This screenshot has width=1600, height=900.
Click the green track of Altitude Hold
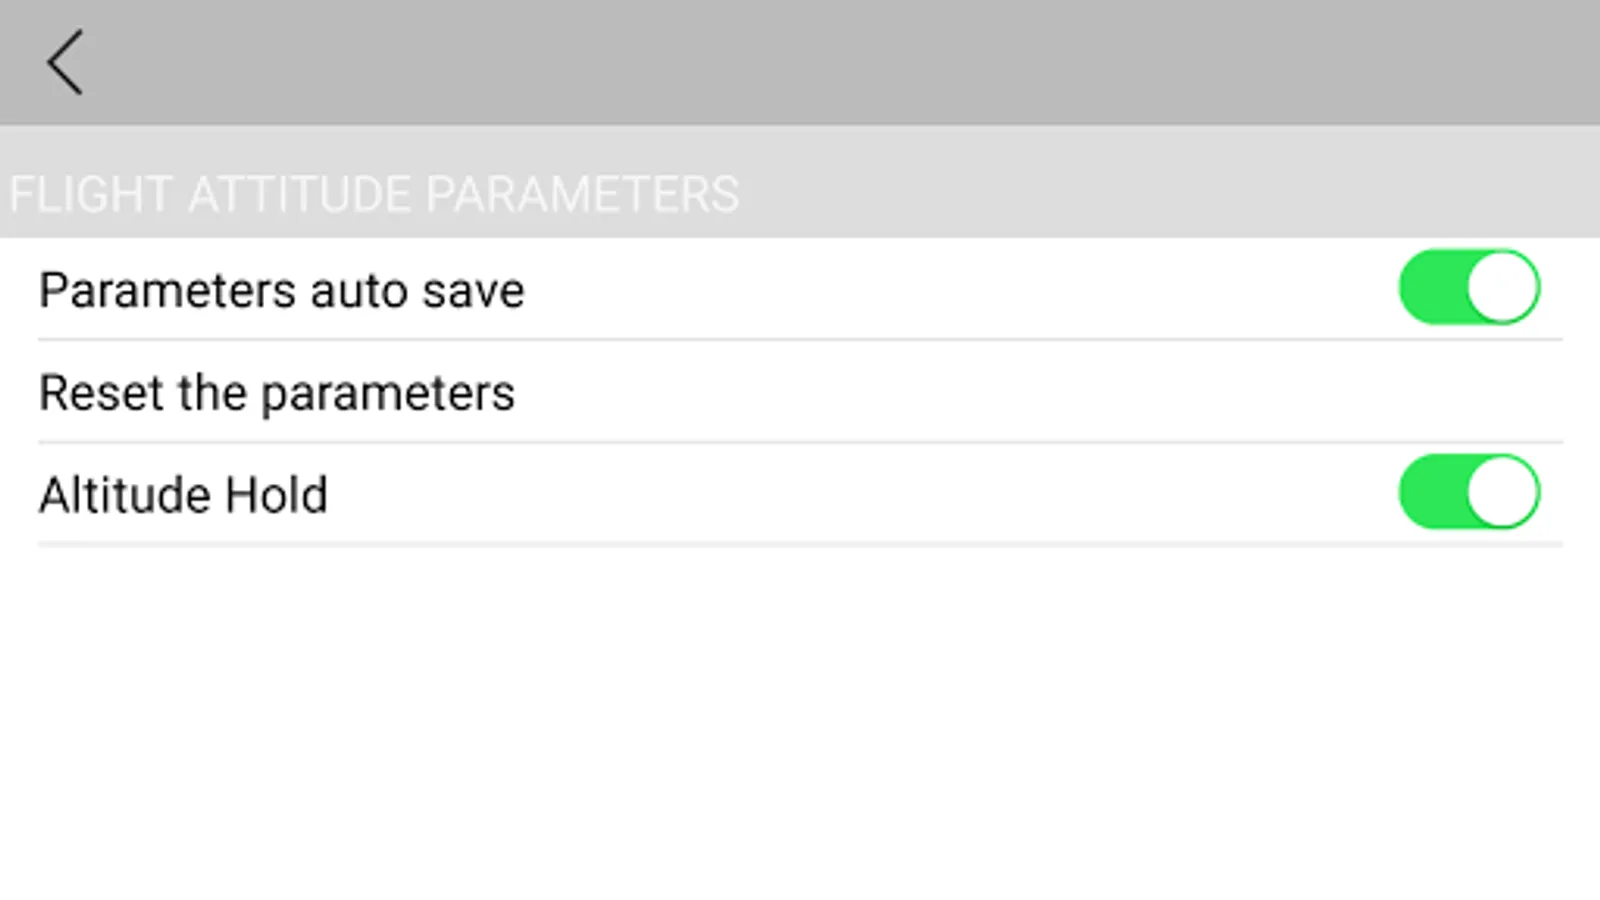[x=1430, y=492]
